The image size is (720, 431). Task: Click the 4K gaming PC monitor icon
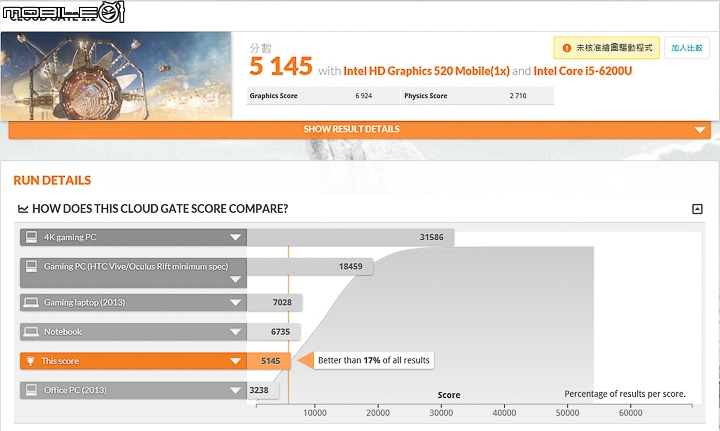pyautogui.click(x=31, y=237)
